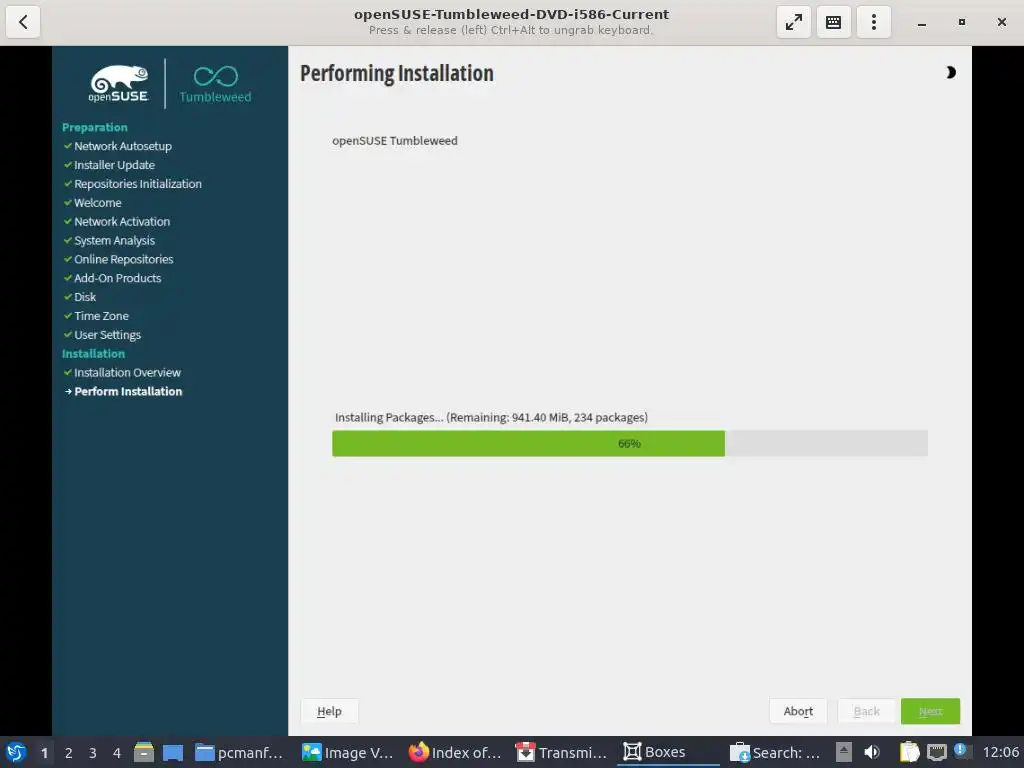Click the Installation section heading

[x=93, y=354]
